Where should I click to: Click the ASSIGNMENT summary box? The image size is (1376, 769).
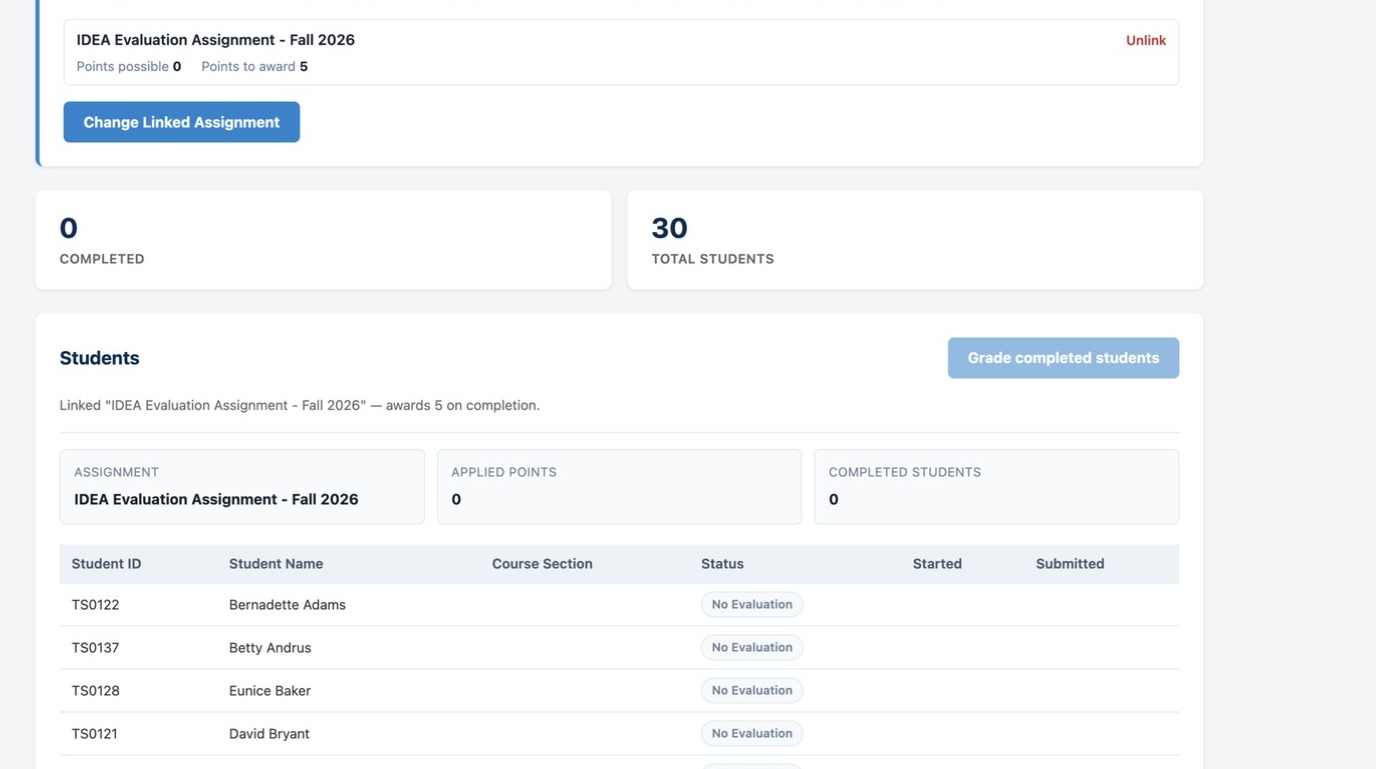(242, 487)
